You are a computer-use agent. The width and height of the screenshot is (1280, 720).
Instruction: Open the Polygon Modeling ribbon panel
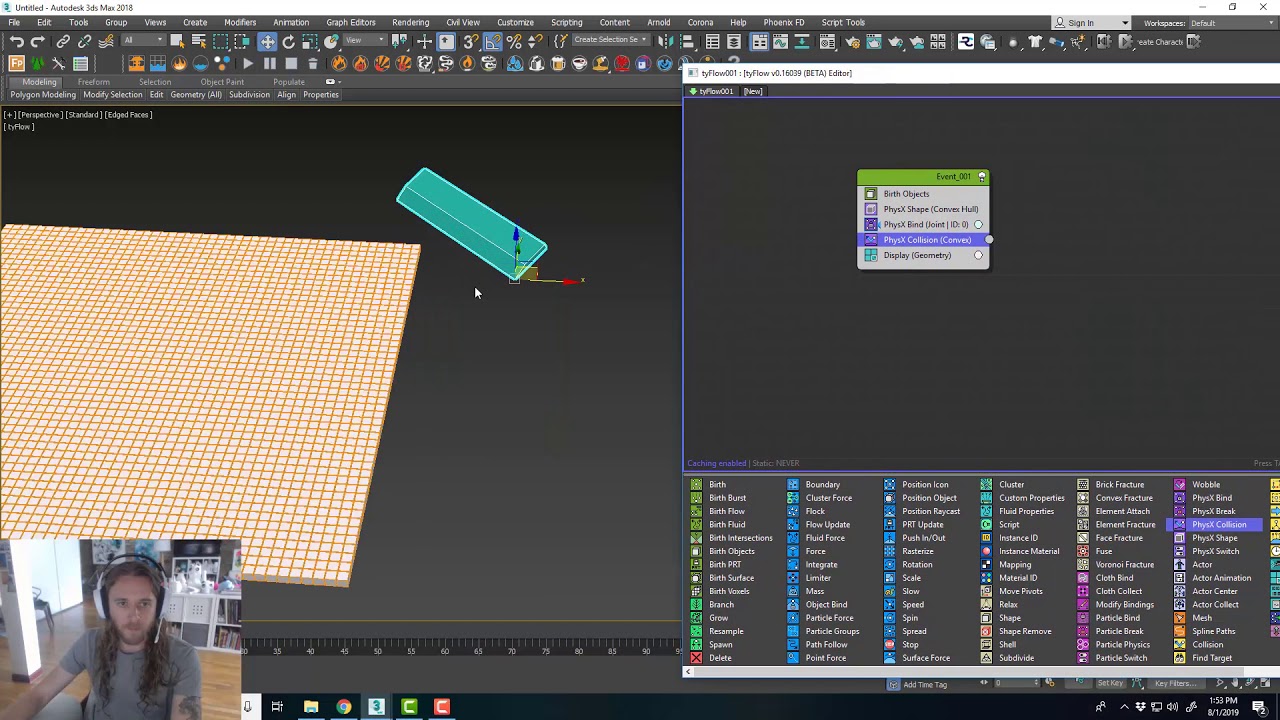click(x=43, y=95)
